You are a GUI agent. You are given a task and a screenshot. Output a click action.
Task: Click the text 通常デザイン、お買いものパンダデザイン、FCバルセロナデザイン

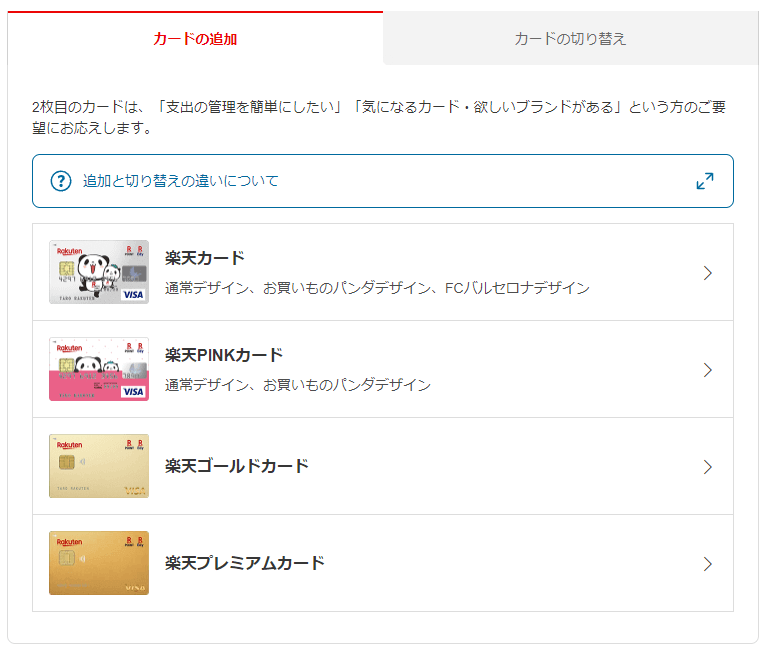point(377,288)
